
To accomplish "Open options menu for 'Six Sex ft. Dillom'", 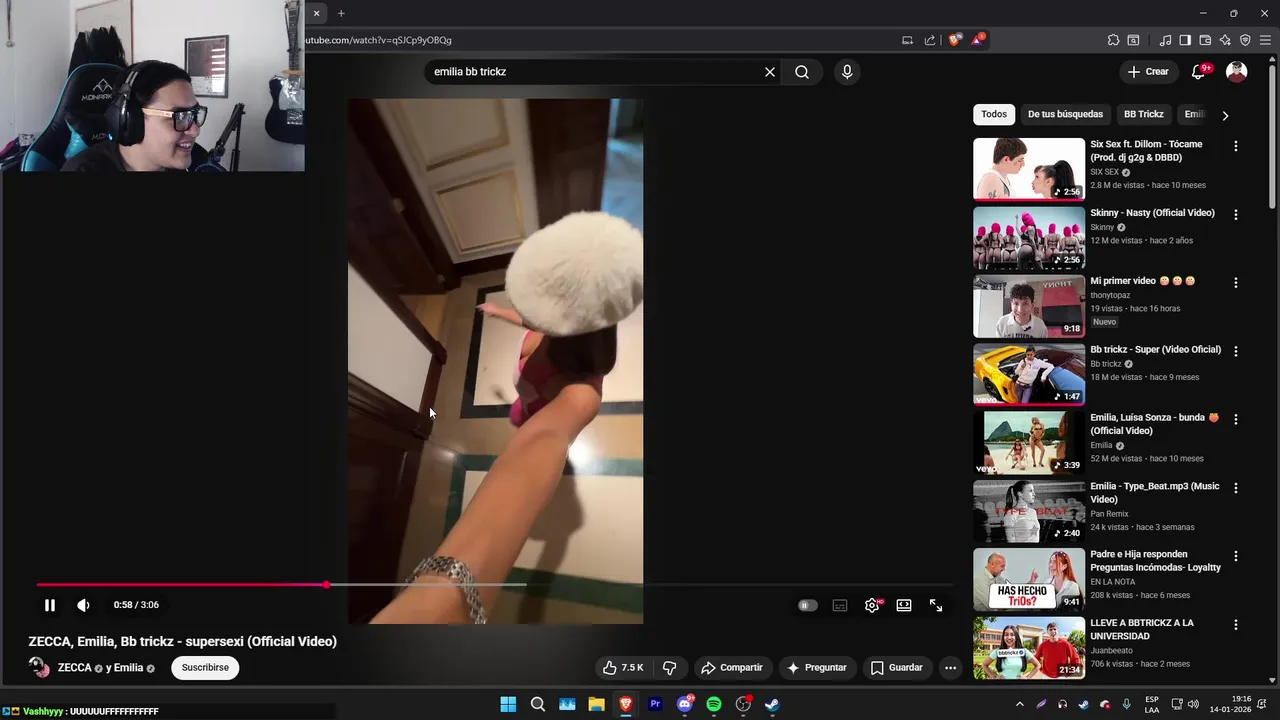I will pyautogui.click(x=1236, y=146).
